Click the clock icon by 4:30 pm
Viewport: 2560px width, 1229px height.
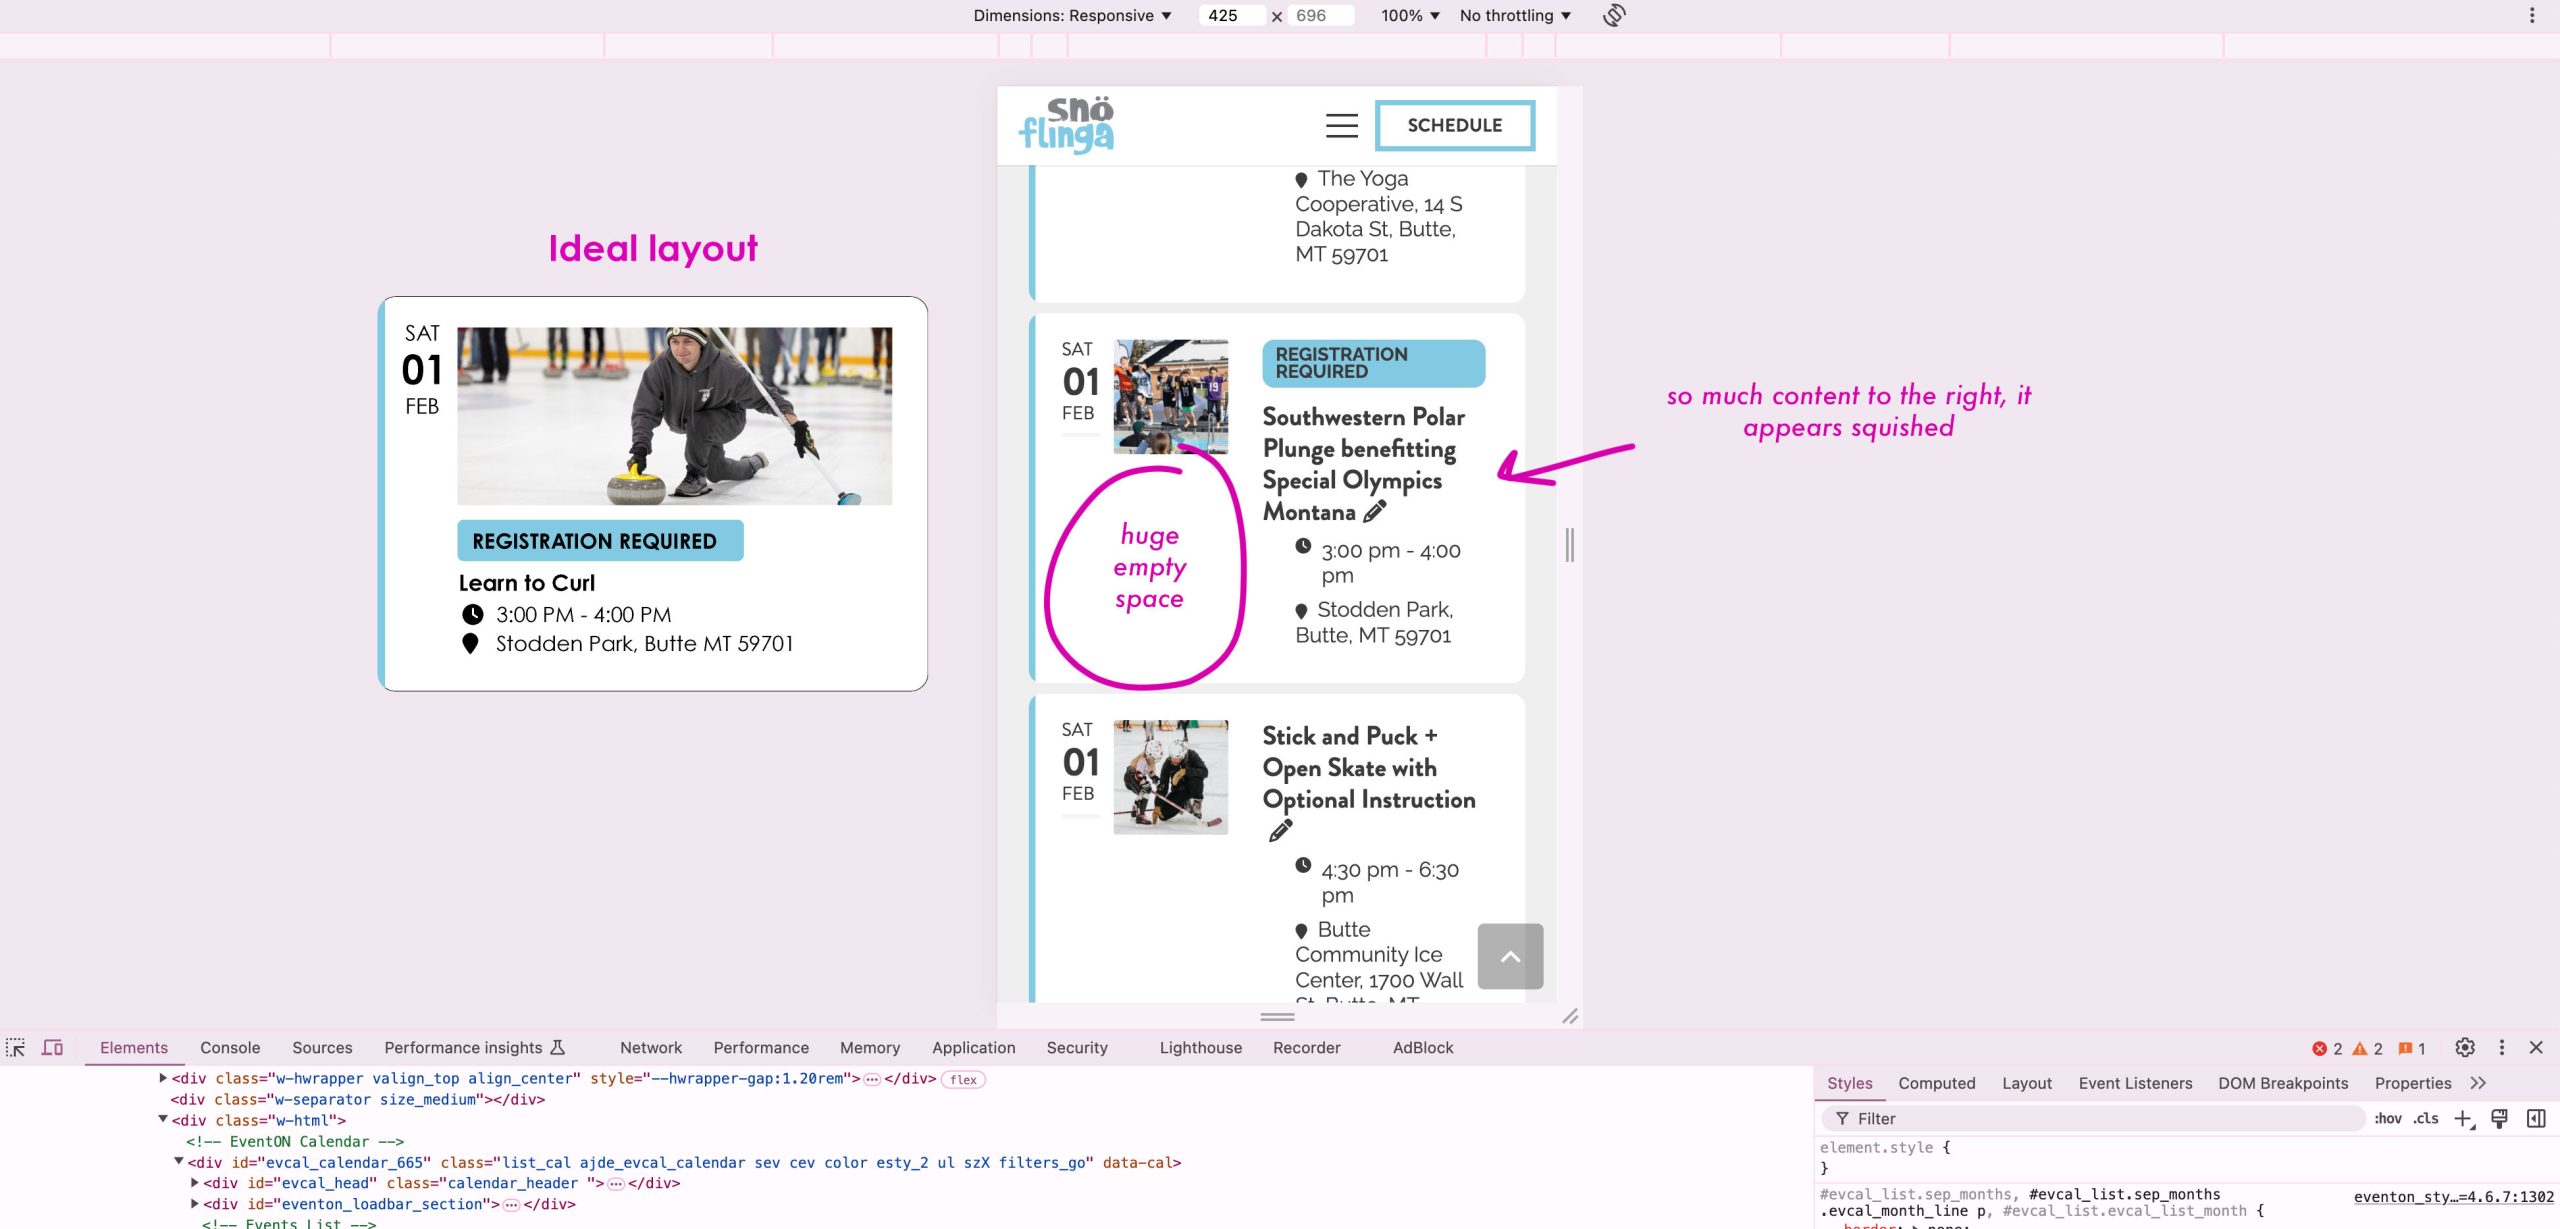(x=1303, y=865)
